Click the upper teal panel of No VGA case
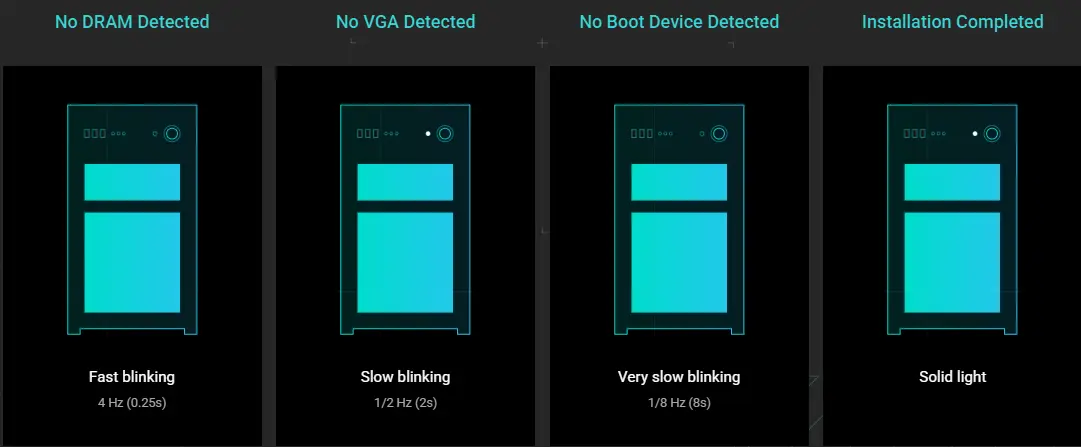Viewport: 1081px width, 447px height. (405, 182)
